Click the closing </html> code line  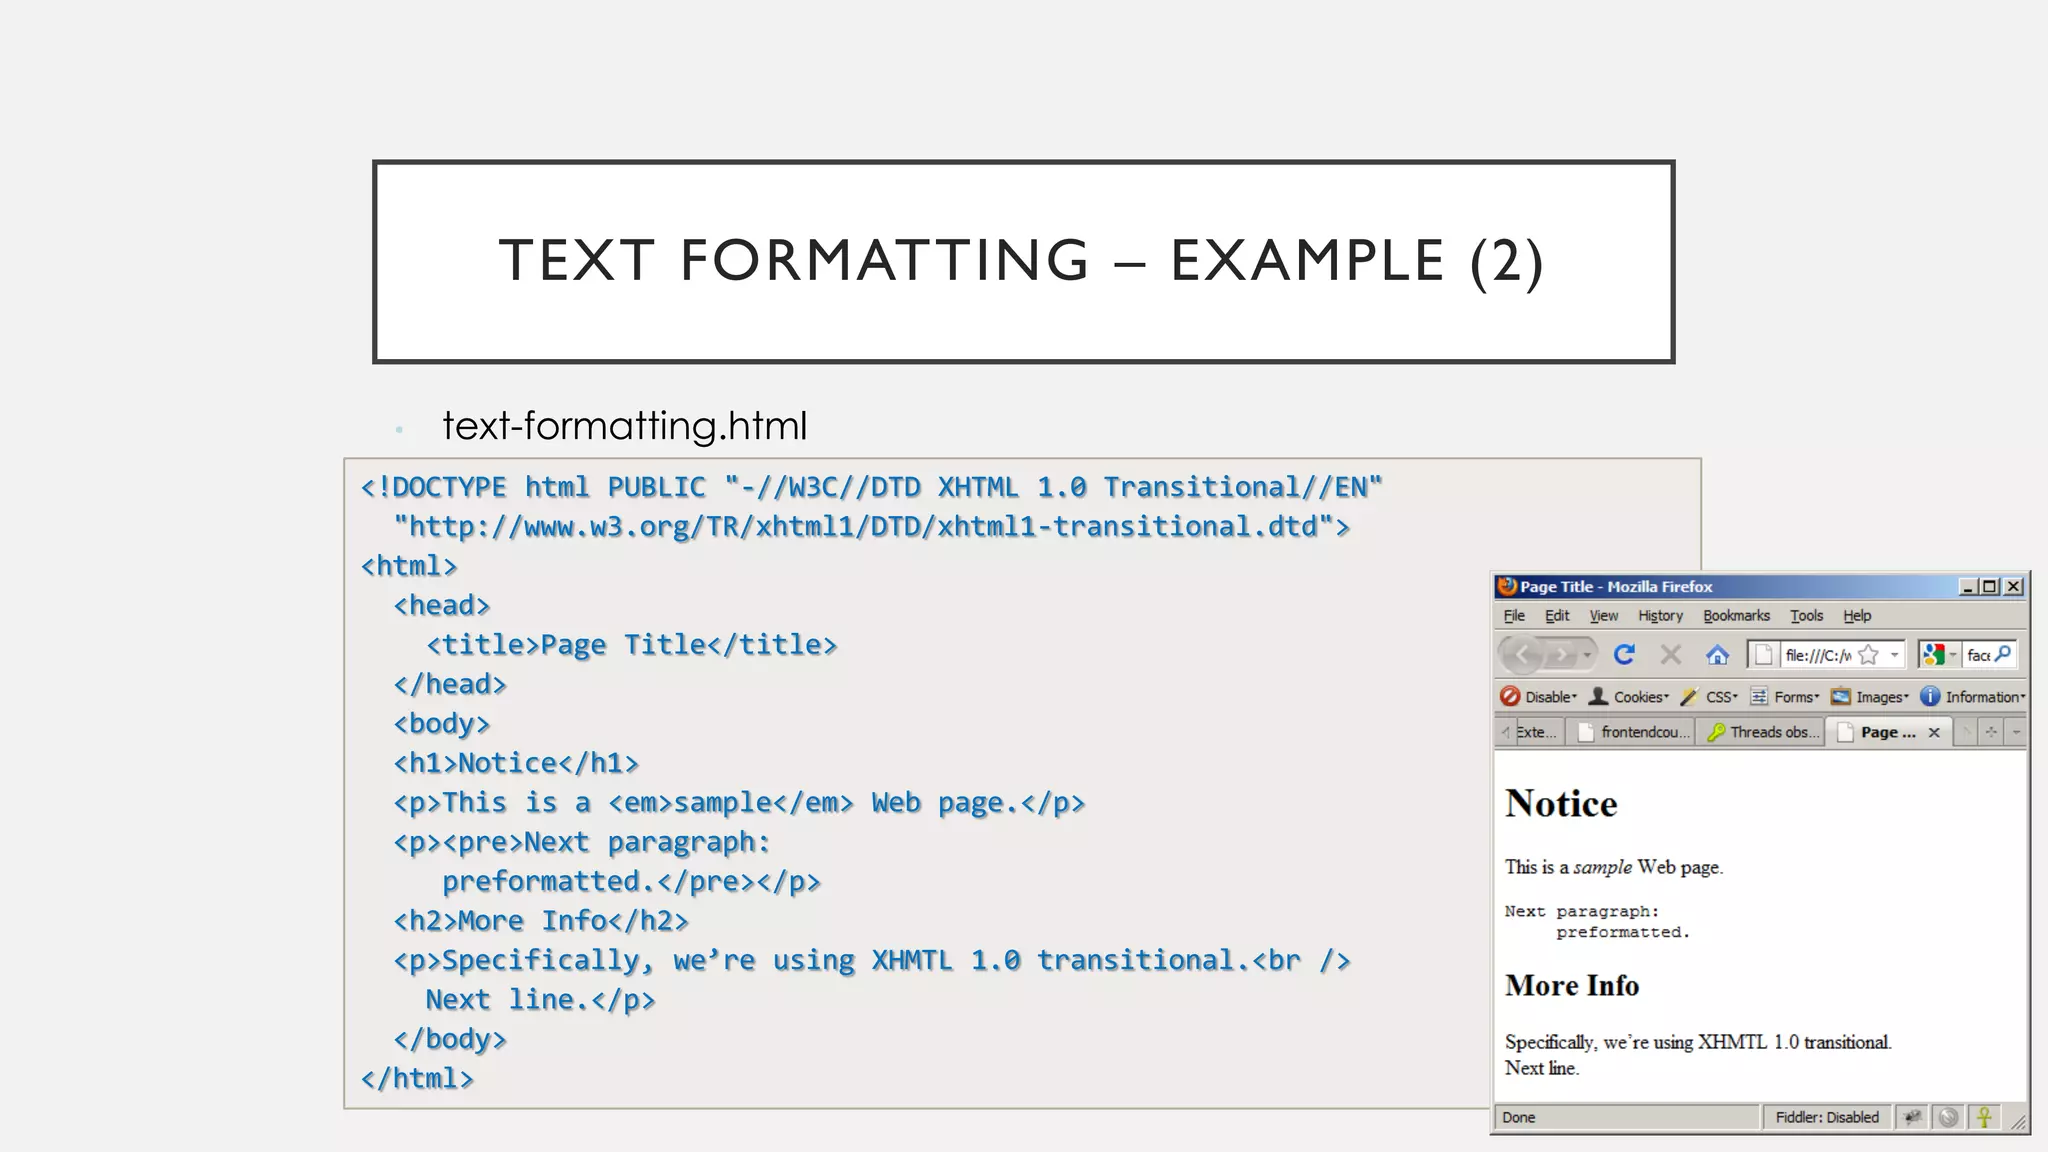click(x=417, y=1078)
